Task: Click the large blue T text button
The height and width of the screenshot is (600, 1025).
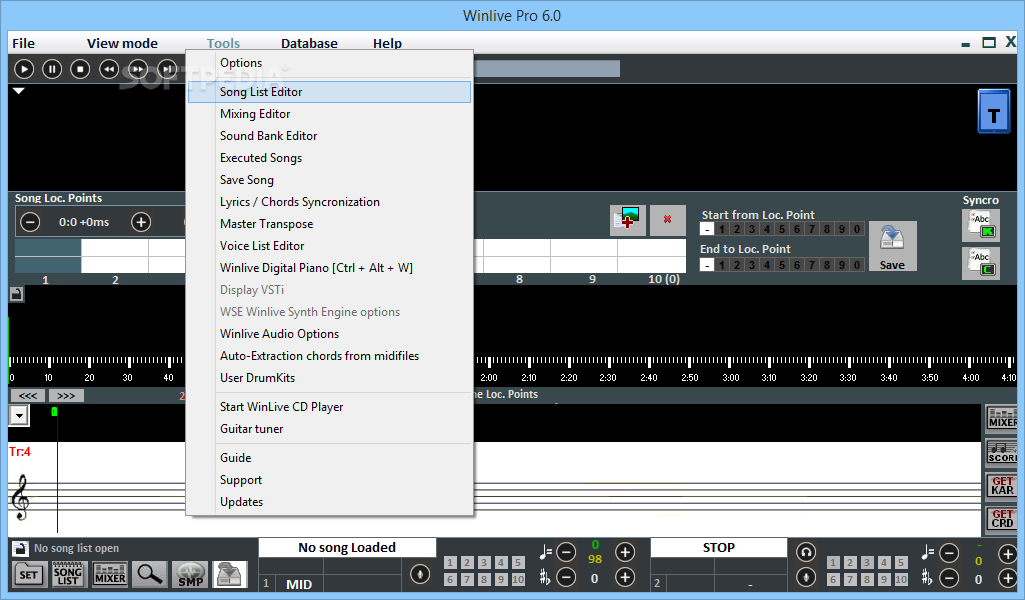Action: [x=994, y=112]
